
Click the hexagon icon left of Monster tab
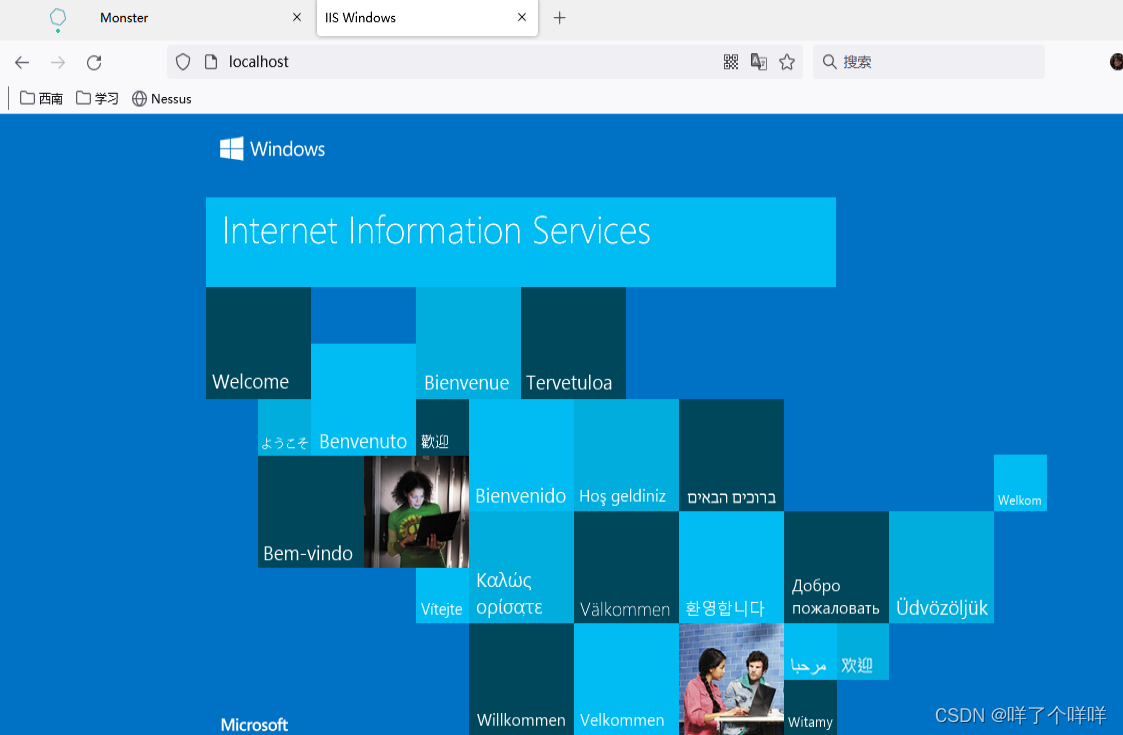pos(58,19)
